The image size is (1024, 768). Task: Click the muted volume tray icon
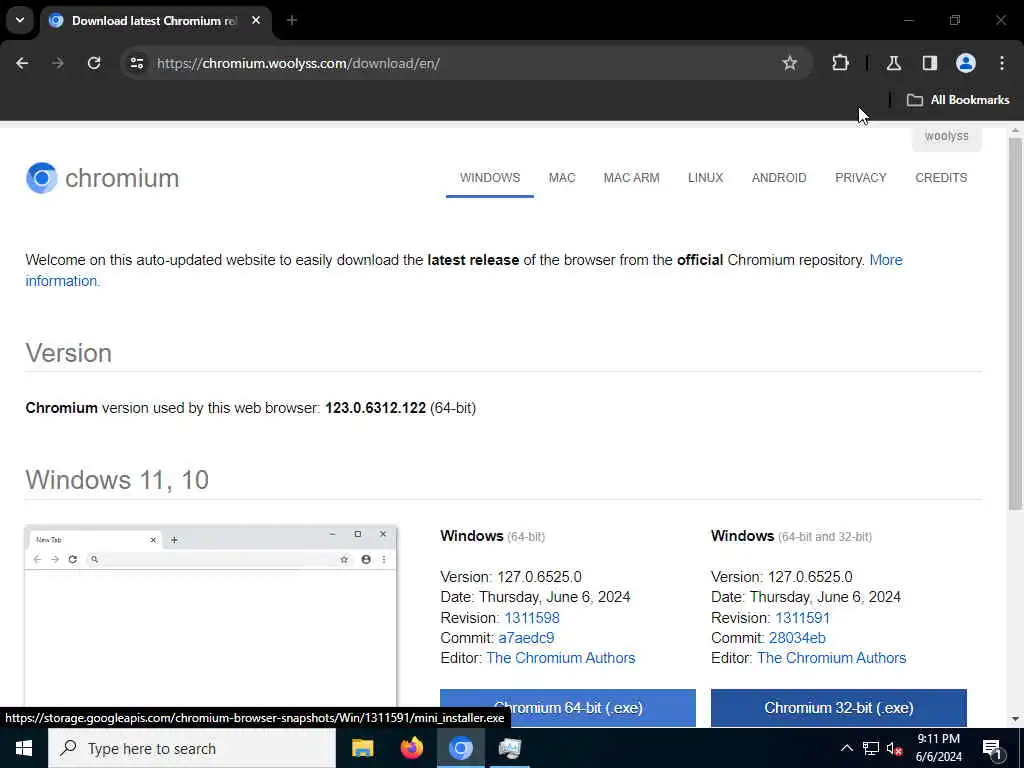[x=894, y=748]
